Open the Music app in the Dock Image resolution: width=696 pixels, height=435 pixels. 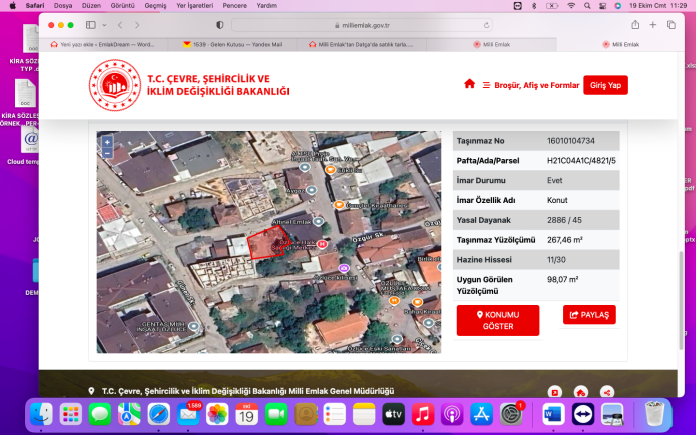(422, 413)
